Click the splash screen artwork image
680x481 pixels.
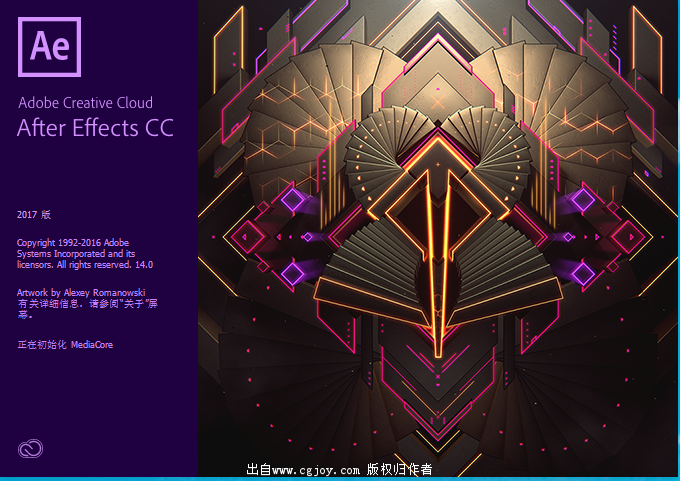[439, 239]
